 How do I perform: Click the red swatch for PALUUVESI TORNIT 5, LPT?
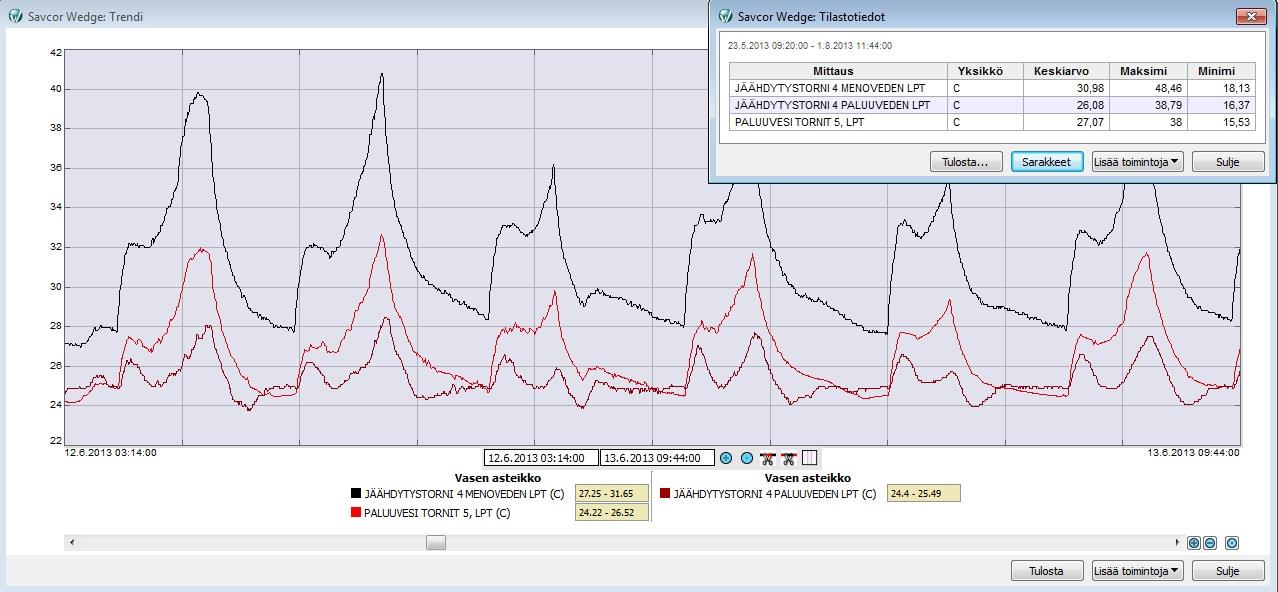355,513
